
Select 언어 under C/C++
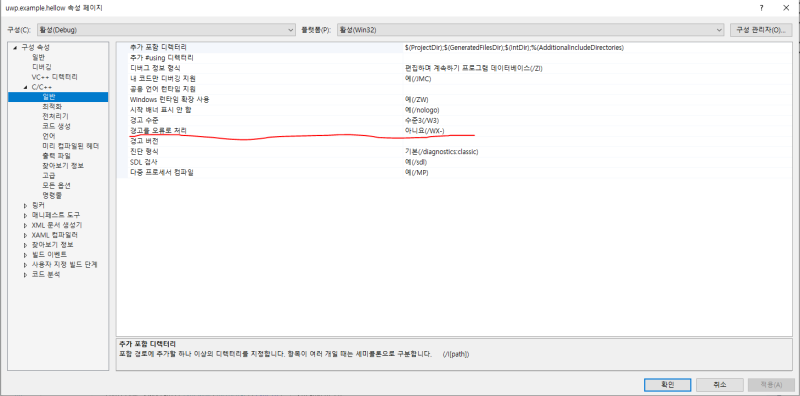[48, 136]
